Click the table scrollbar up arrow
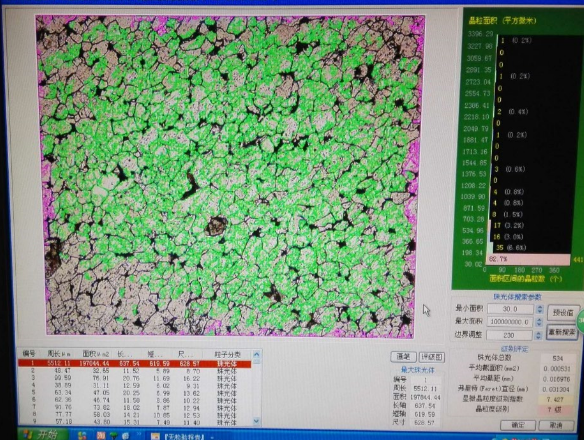 click(256, 354)
